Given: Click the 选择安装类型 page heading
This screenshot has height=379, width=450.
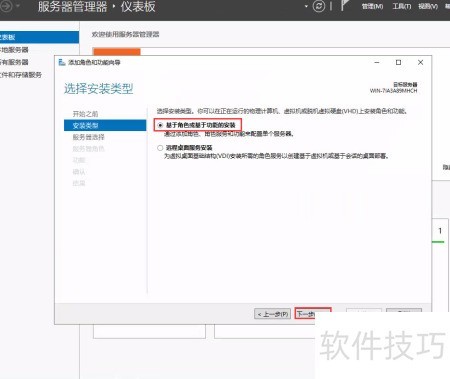Looking at the screenshot, I should 99,89.
